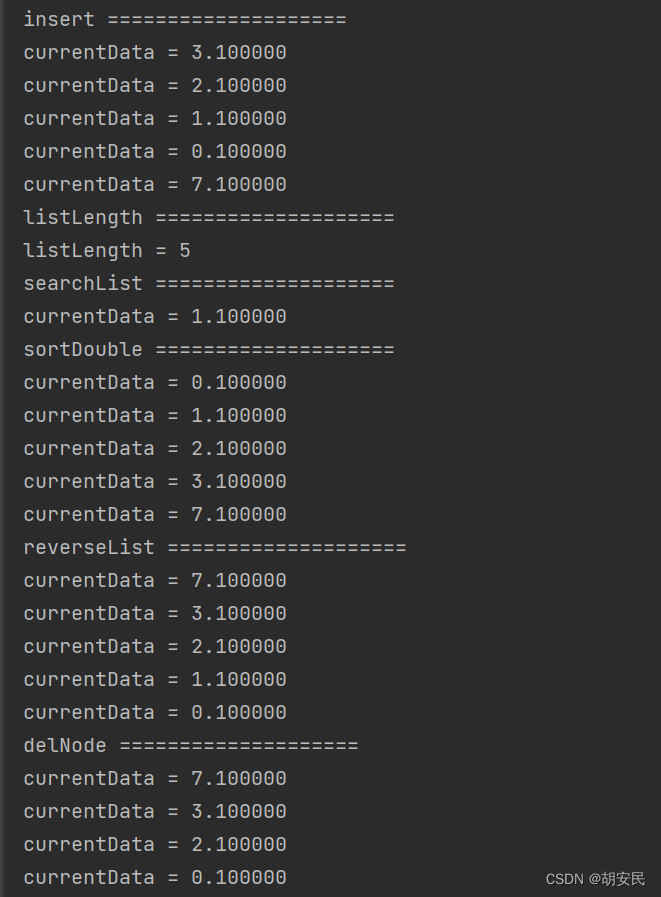Click the 1.100000 result under searchList
The image size is (661, 897).
click(x=155, y=316)
